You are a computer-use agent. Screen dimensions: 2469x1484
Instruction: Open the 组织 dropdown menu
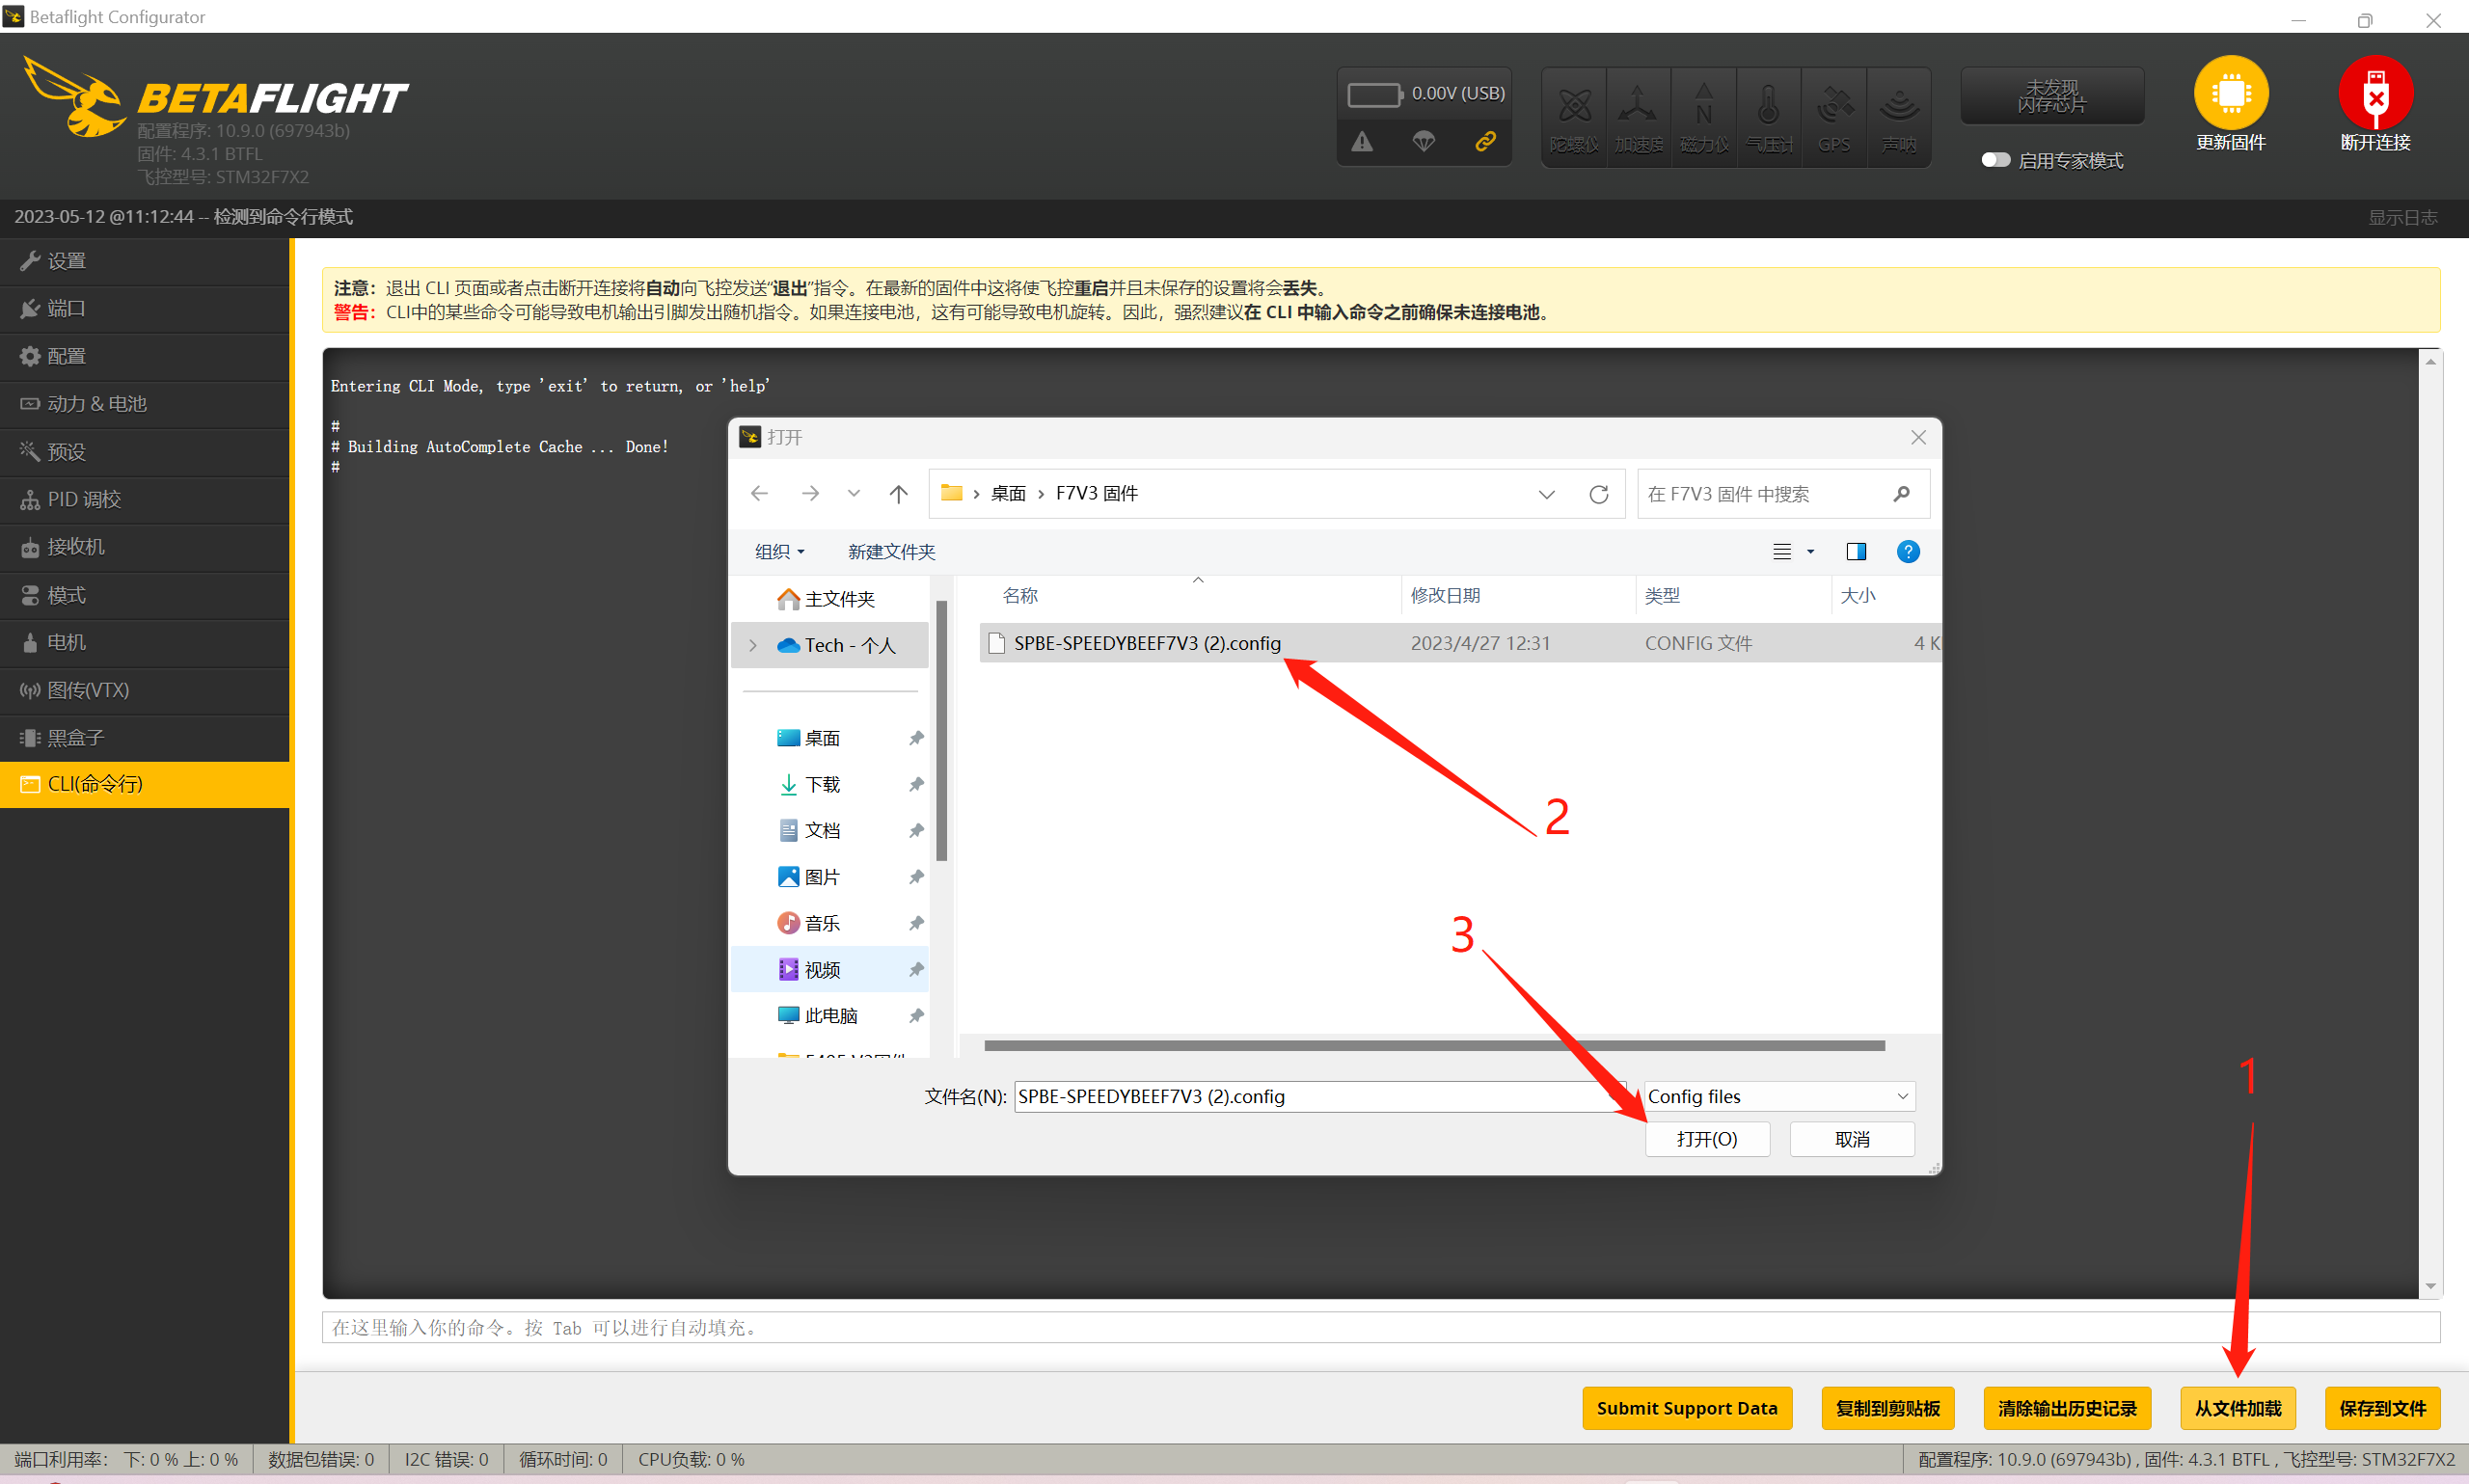coord(779,551)
